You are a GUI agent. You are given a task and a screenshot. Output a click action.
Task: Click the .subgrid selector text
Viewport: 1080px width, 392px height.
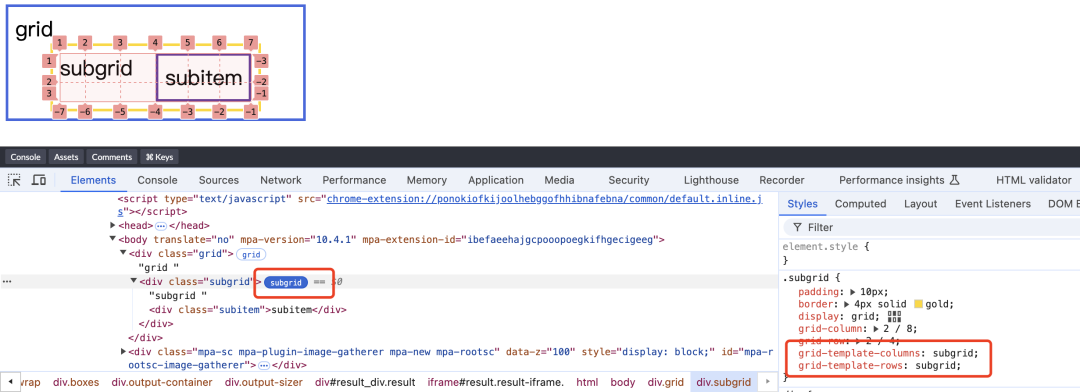807,278
